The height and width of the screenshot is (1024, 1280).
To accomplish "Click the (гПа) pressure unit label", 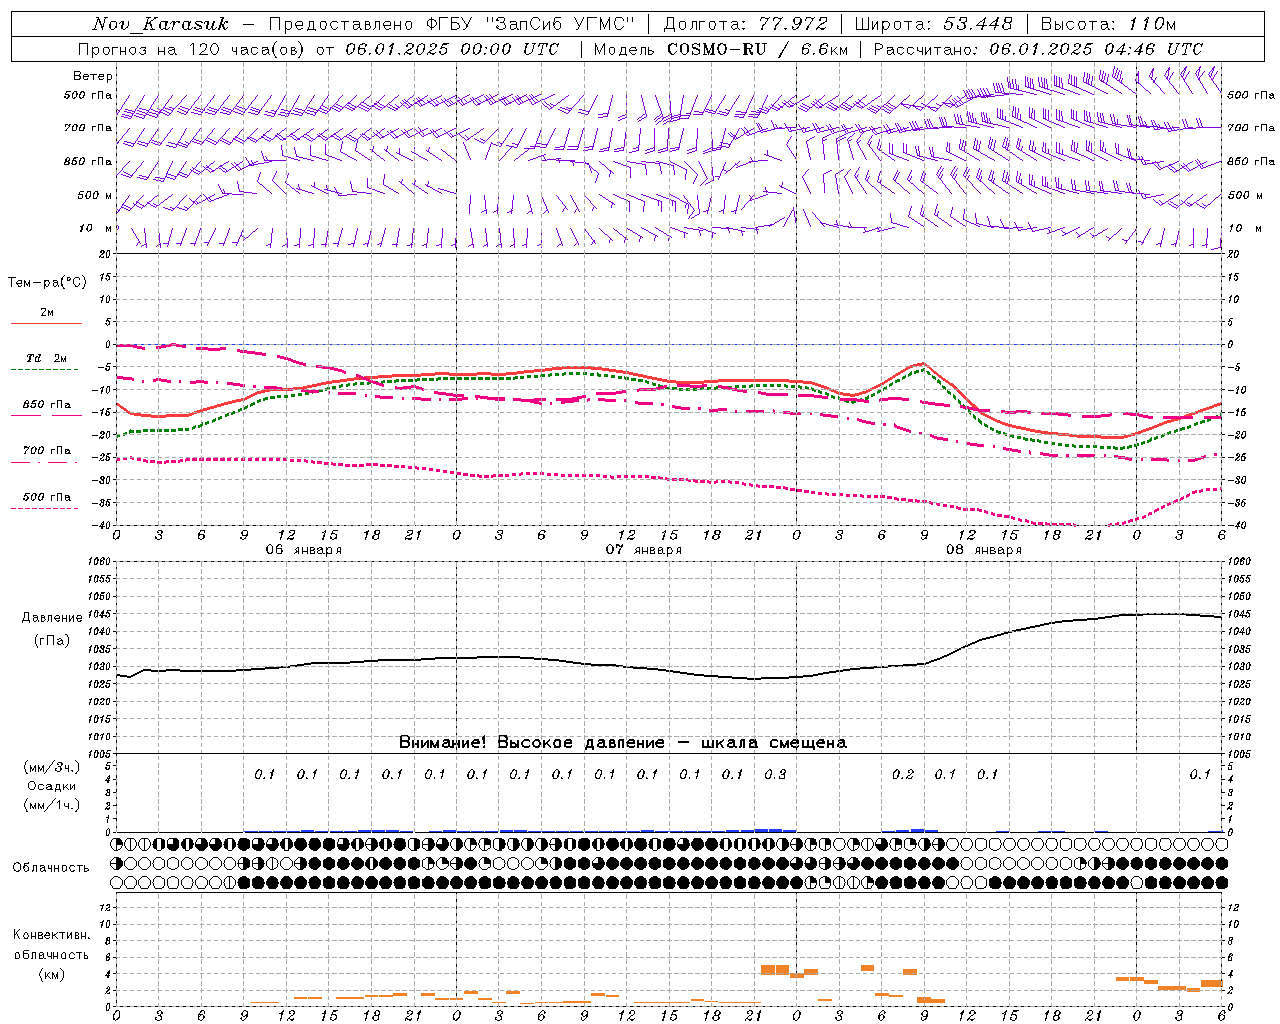I will point(52,641).
